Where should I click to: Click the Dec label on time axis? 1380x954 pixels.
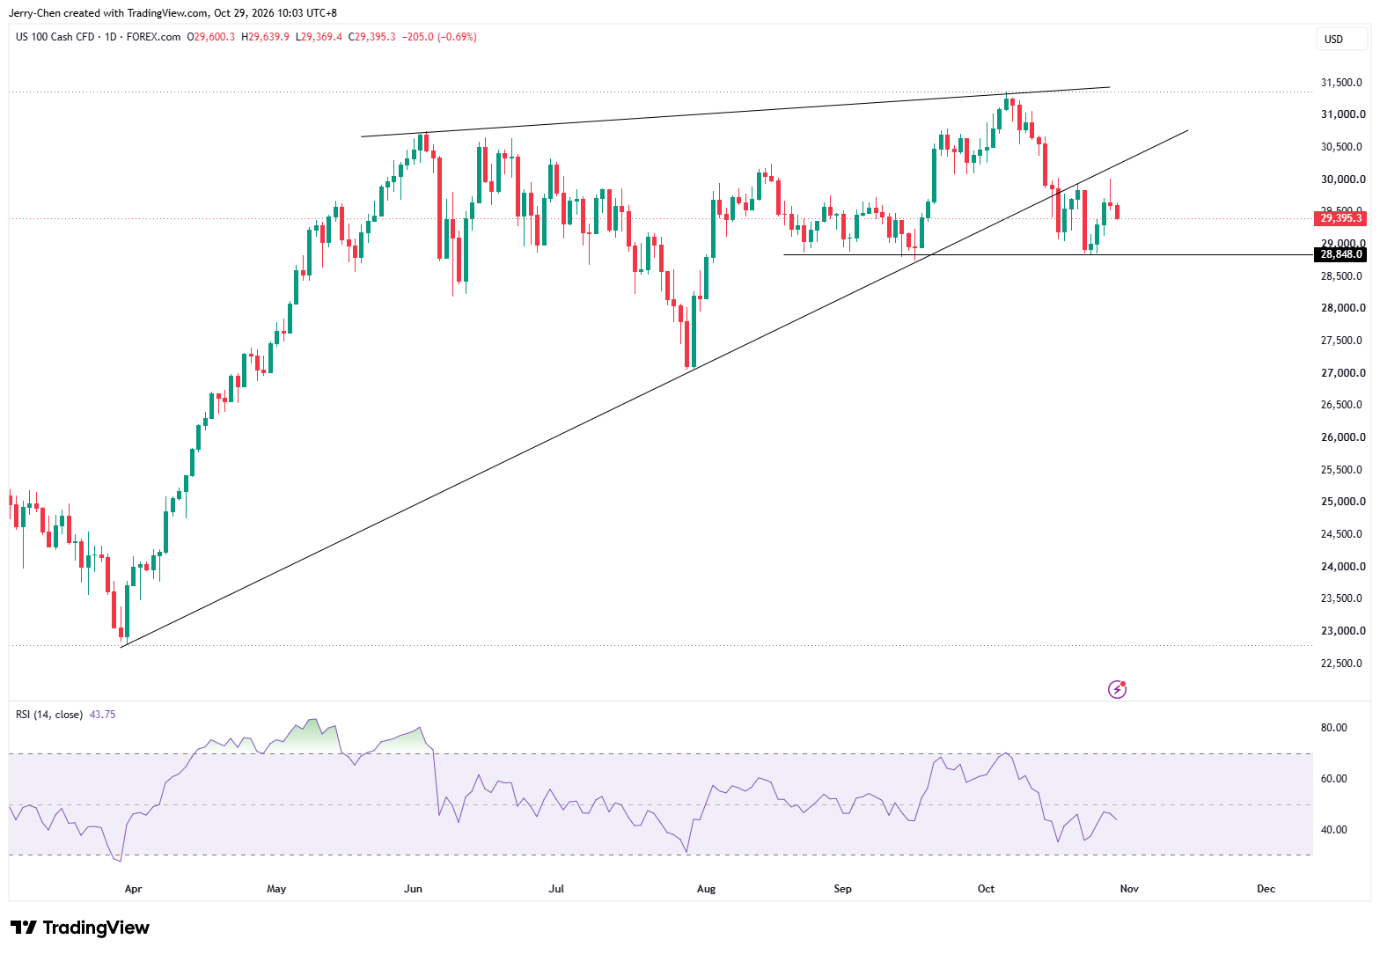1266,888
